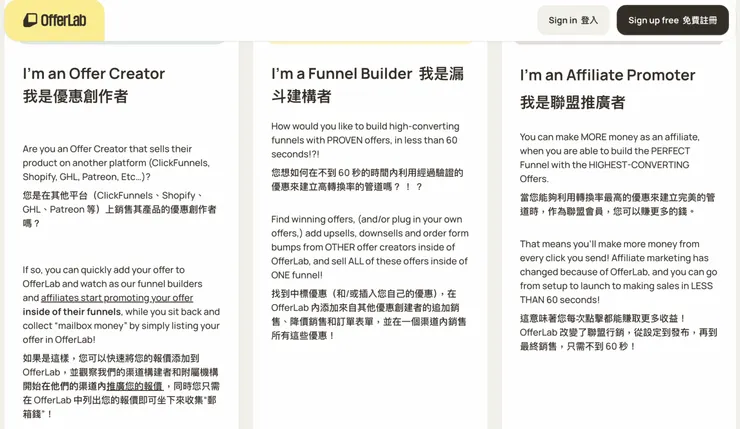The width and height of the screenshot is (740, 429).
Task: Select the 我是優惠創作者 heading
Action: 76,96
